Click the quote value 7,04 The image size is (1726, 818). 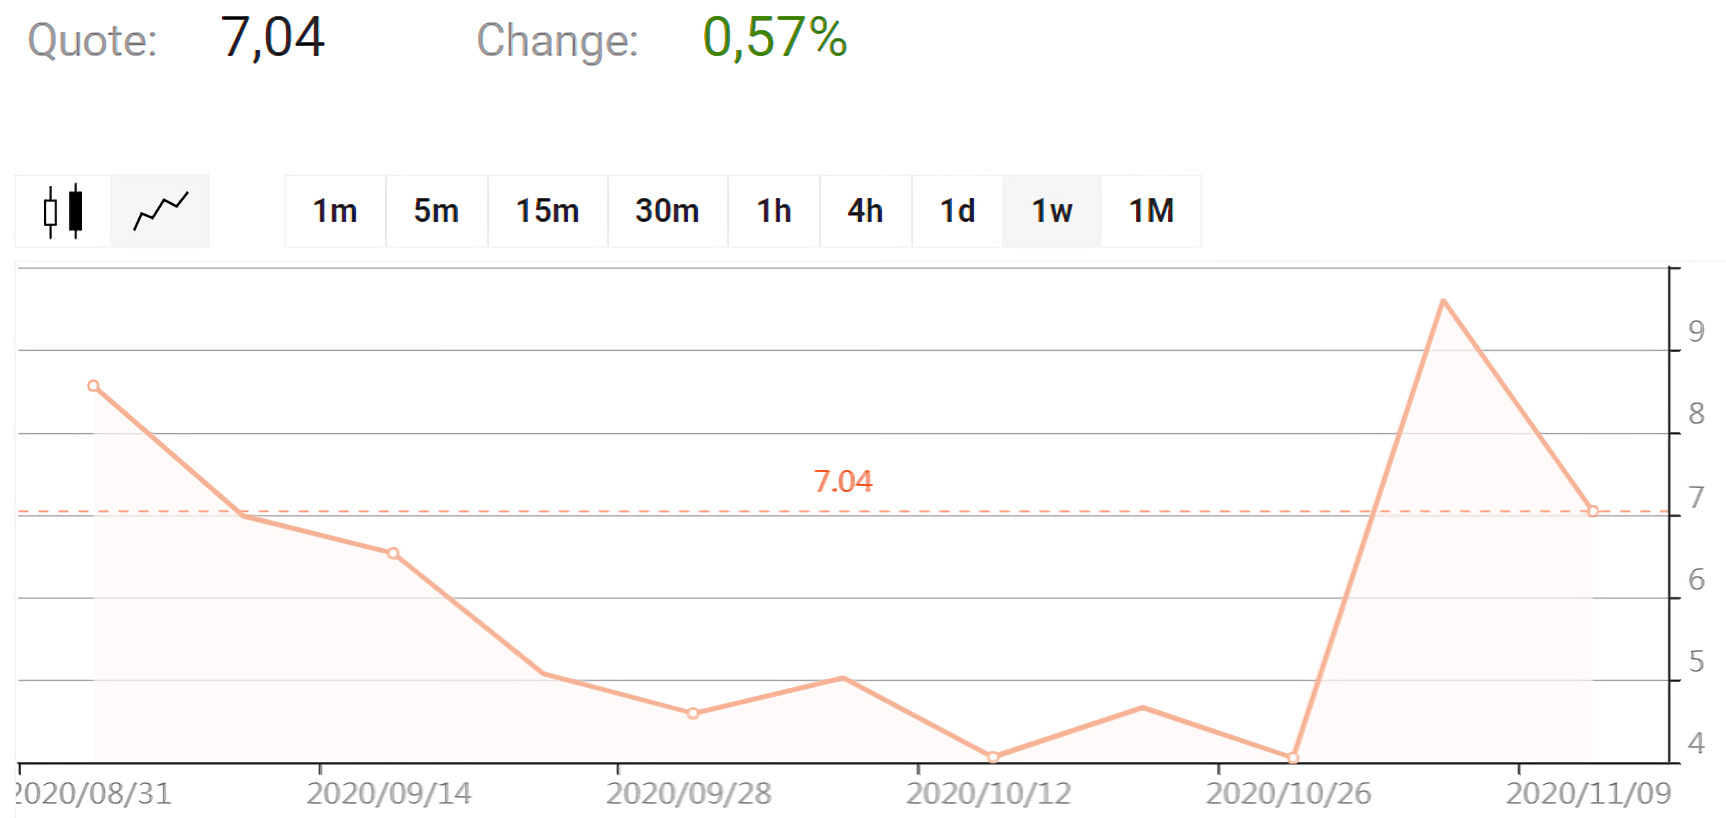point(272,38)
